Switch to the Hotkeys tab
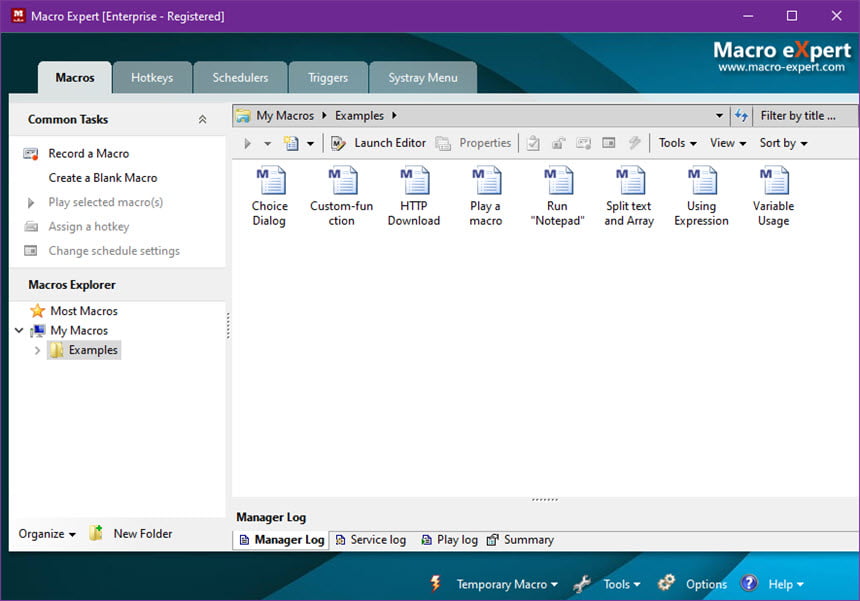 coord(152,78)
